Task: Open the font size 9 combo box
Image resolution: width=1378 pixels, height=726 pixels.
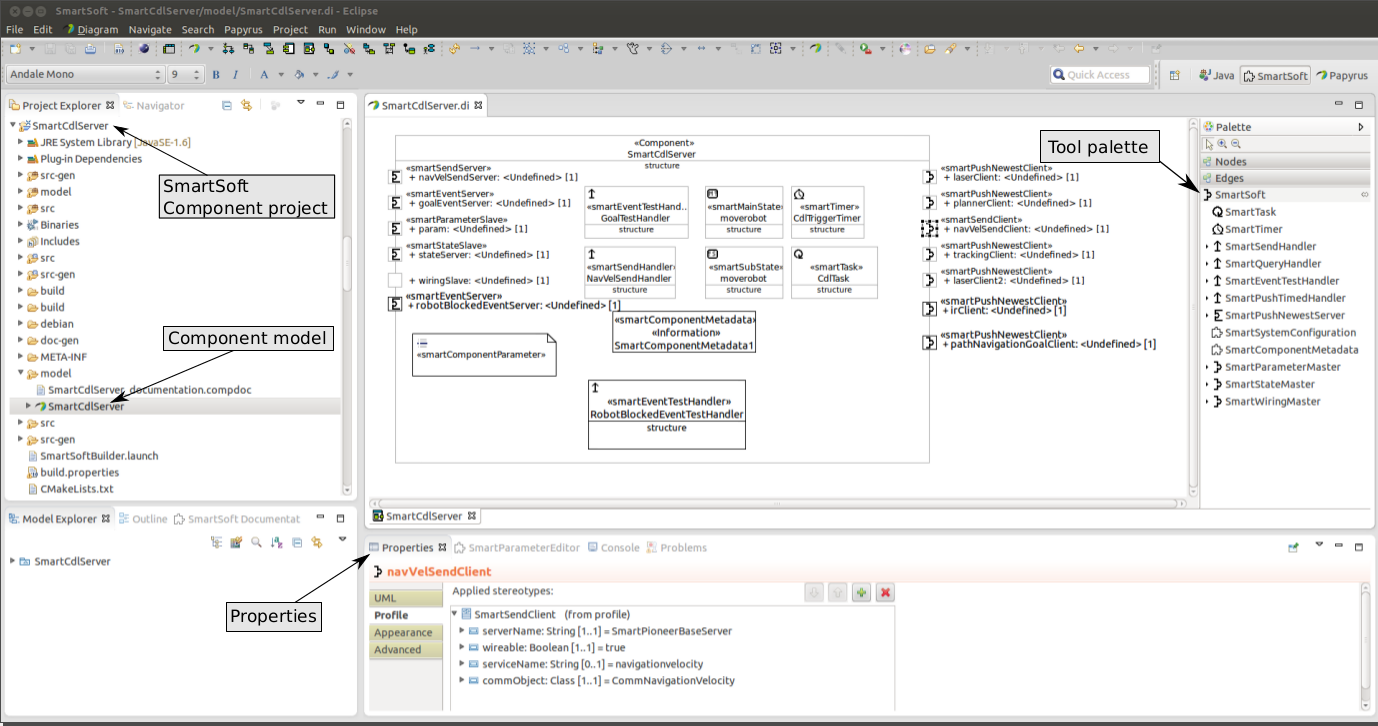Action: [x=186, y=74]
